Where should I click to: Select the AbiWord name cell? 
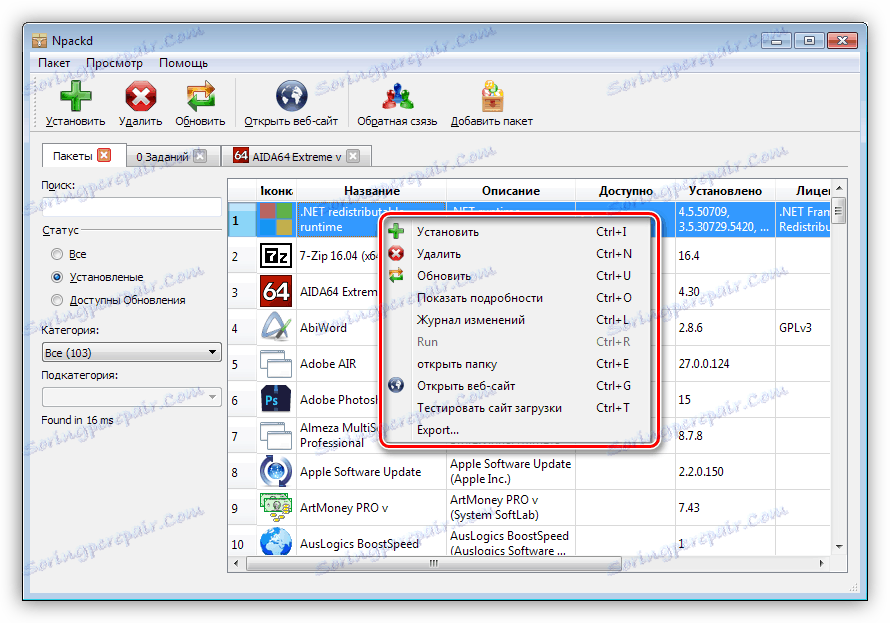click(x=338, y=327)
